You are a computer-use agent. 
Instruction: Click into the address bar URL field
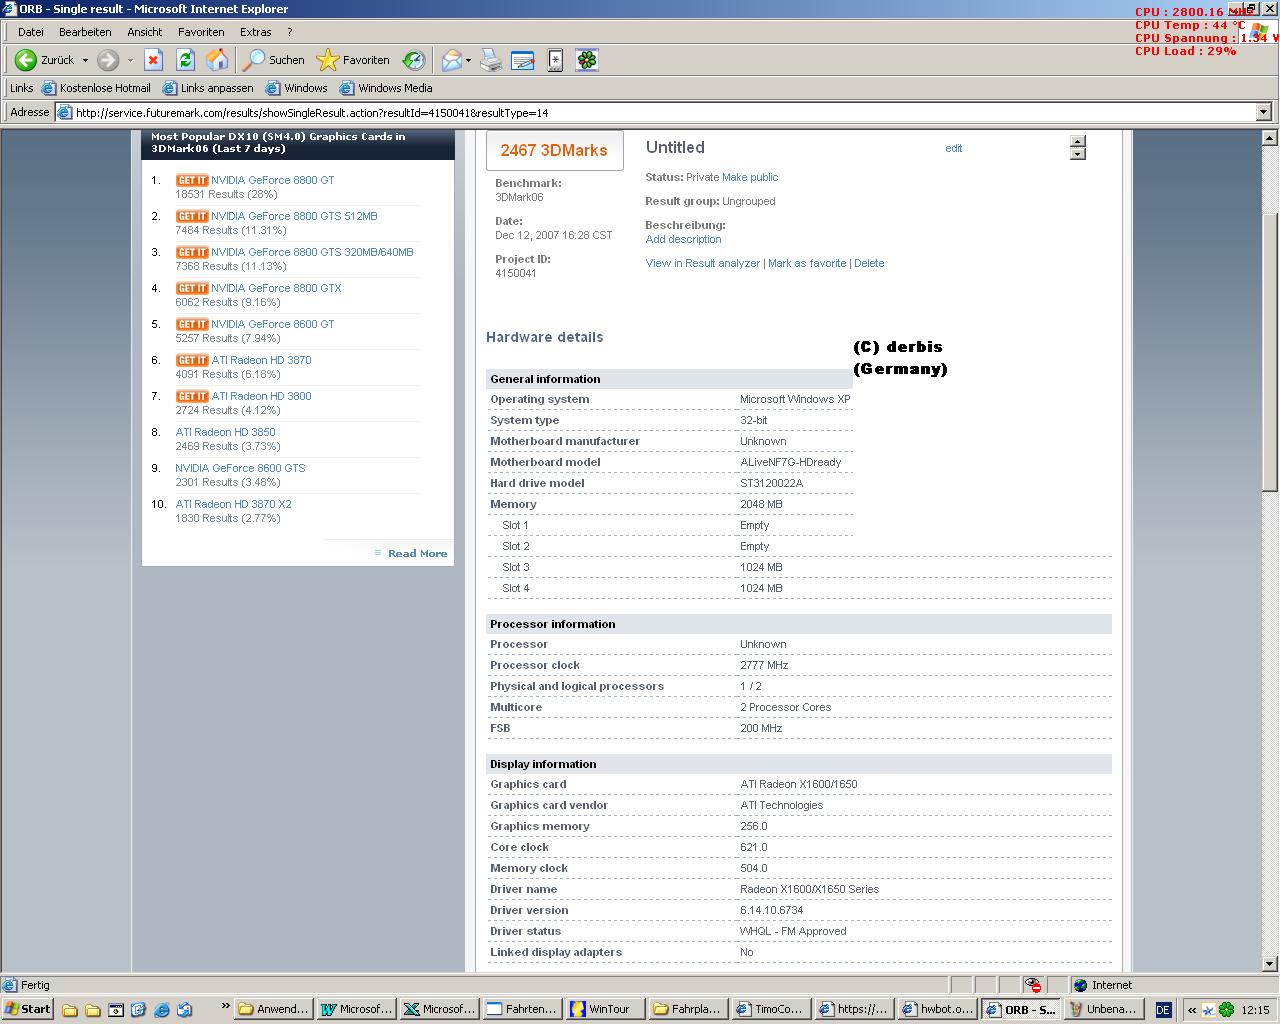click(655, 112)
